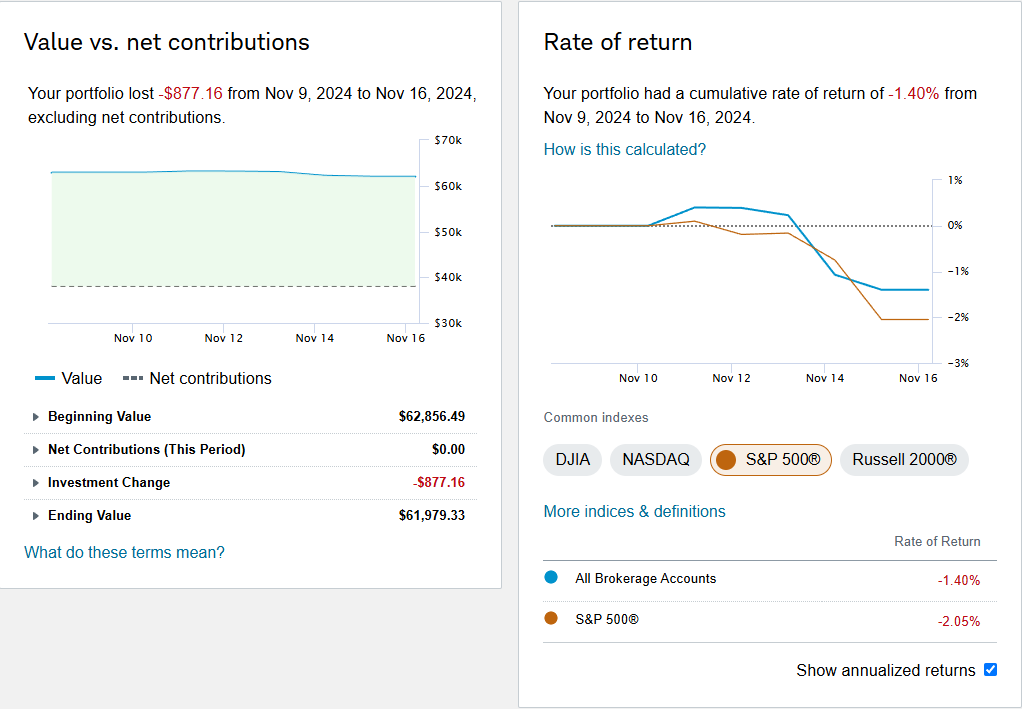Expand the Ending Value row arrow
1022x709 pixels.
click(x=37, y=516)
